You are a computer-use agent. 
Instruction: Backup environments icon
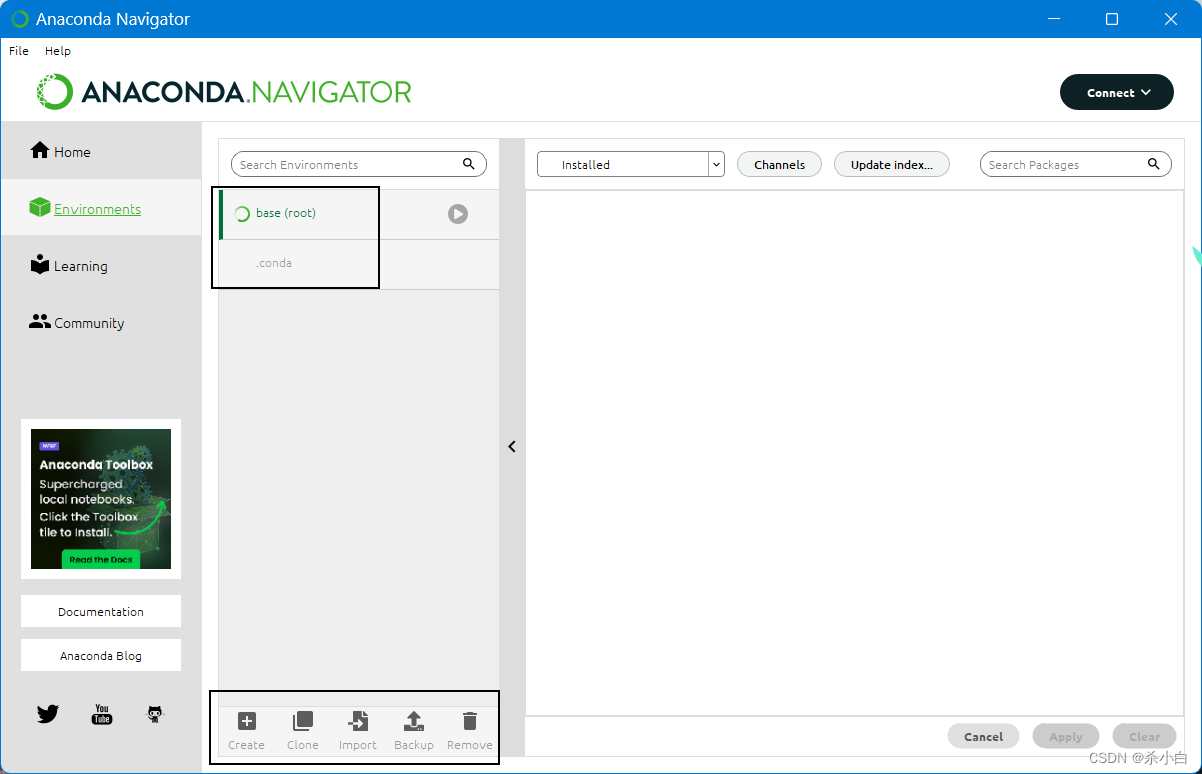tap(414, 721)
